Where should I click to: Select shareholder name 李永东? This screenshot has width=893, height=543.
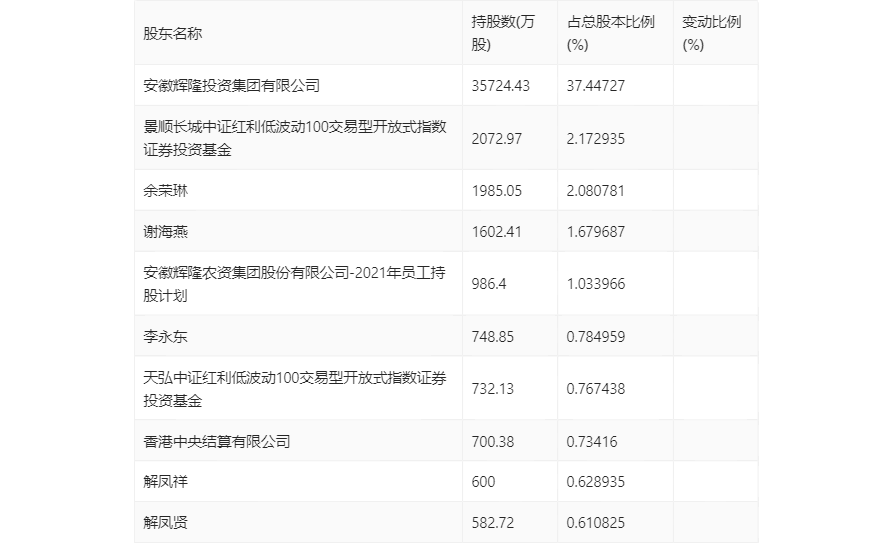(x=165, y=336)
